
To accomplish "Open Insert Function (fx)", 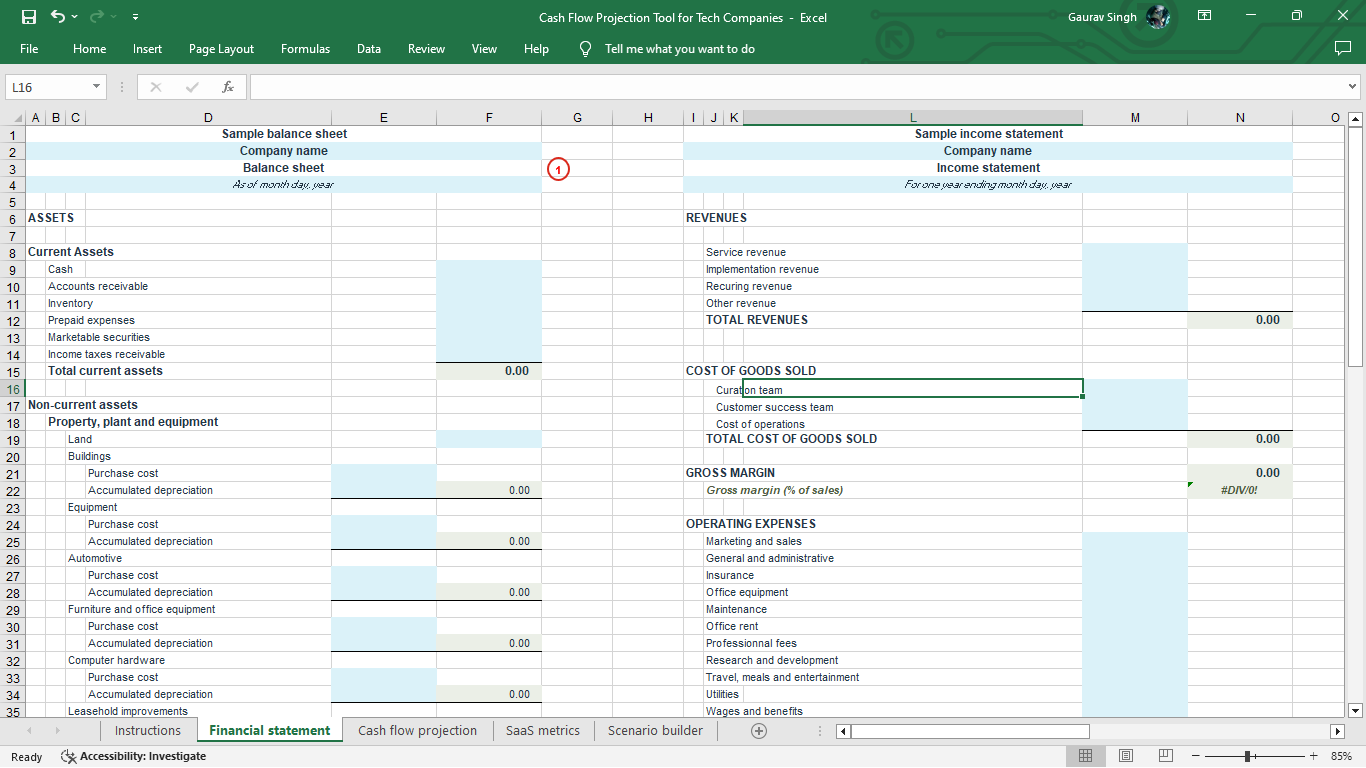I will point(228,87).
